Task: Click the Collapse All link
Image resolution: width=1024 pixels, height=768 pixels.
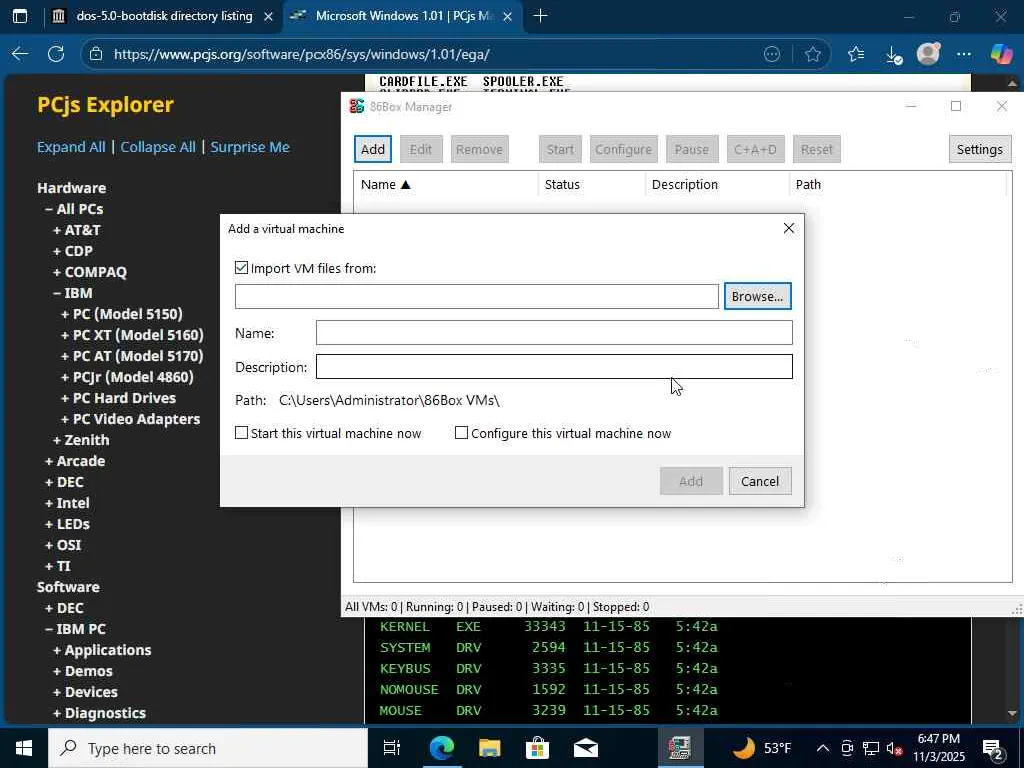Action: coord(158,147)
